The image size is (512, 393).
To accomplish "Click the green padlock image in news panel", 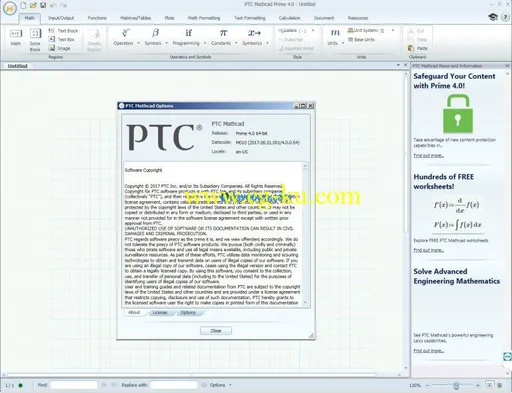I will [x=458, y=114].
